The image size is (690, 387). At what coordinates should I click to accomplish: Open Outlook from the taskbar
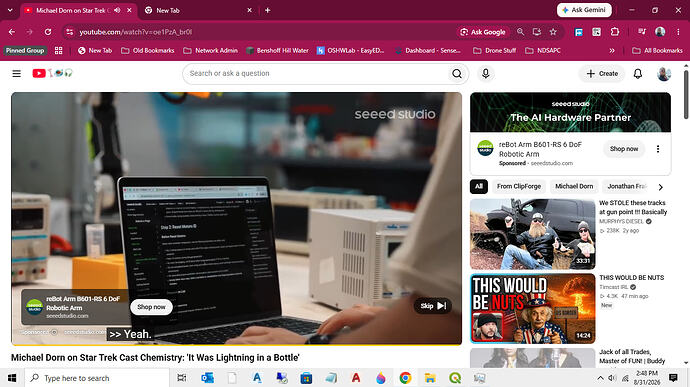point(207,378)
